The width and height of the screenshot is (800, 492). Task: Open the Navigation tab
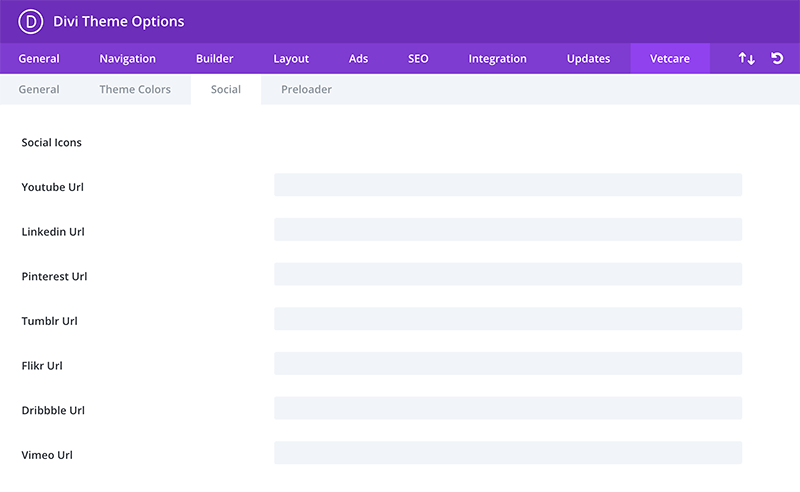pos(128,59)
